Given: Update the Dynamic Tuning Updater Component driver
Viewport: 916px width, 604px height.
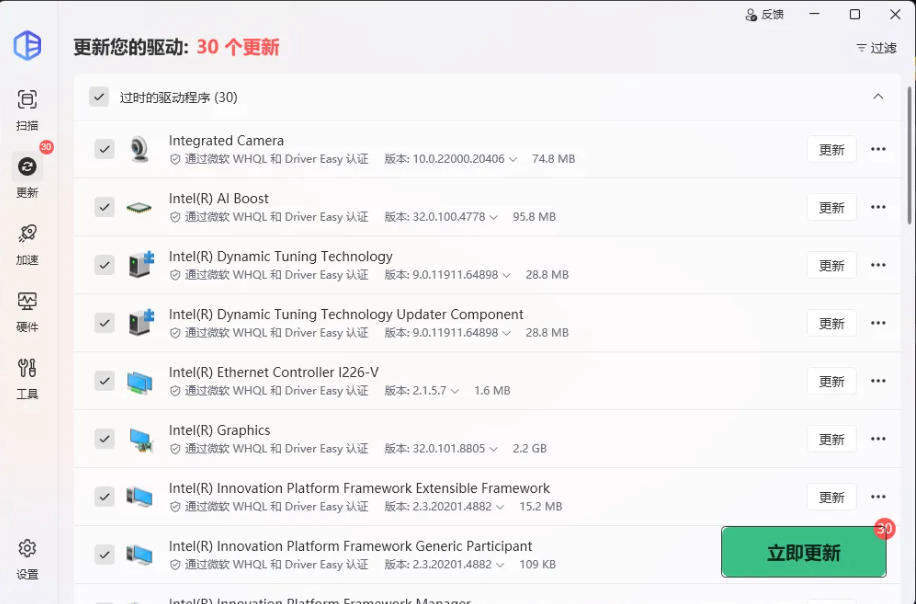Looking at the screenshot, I should click(x=832, y=324).
